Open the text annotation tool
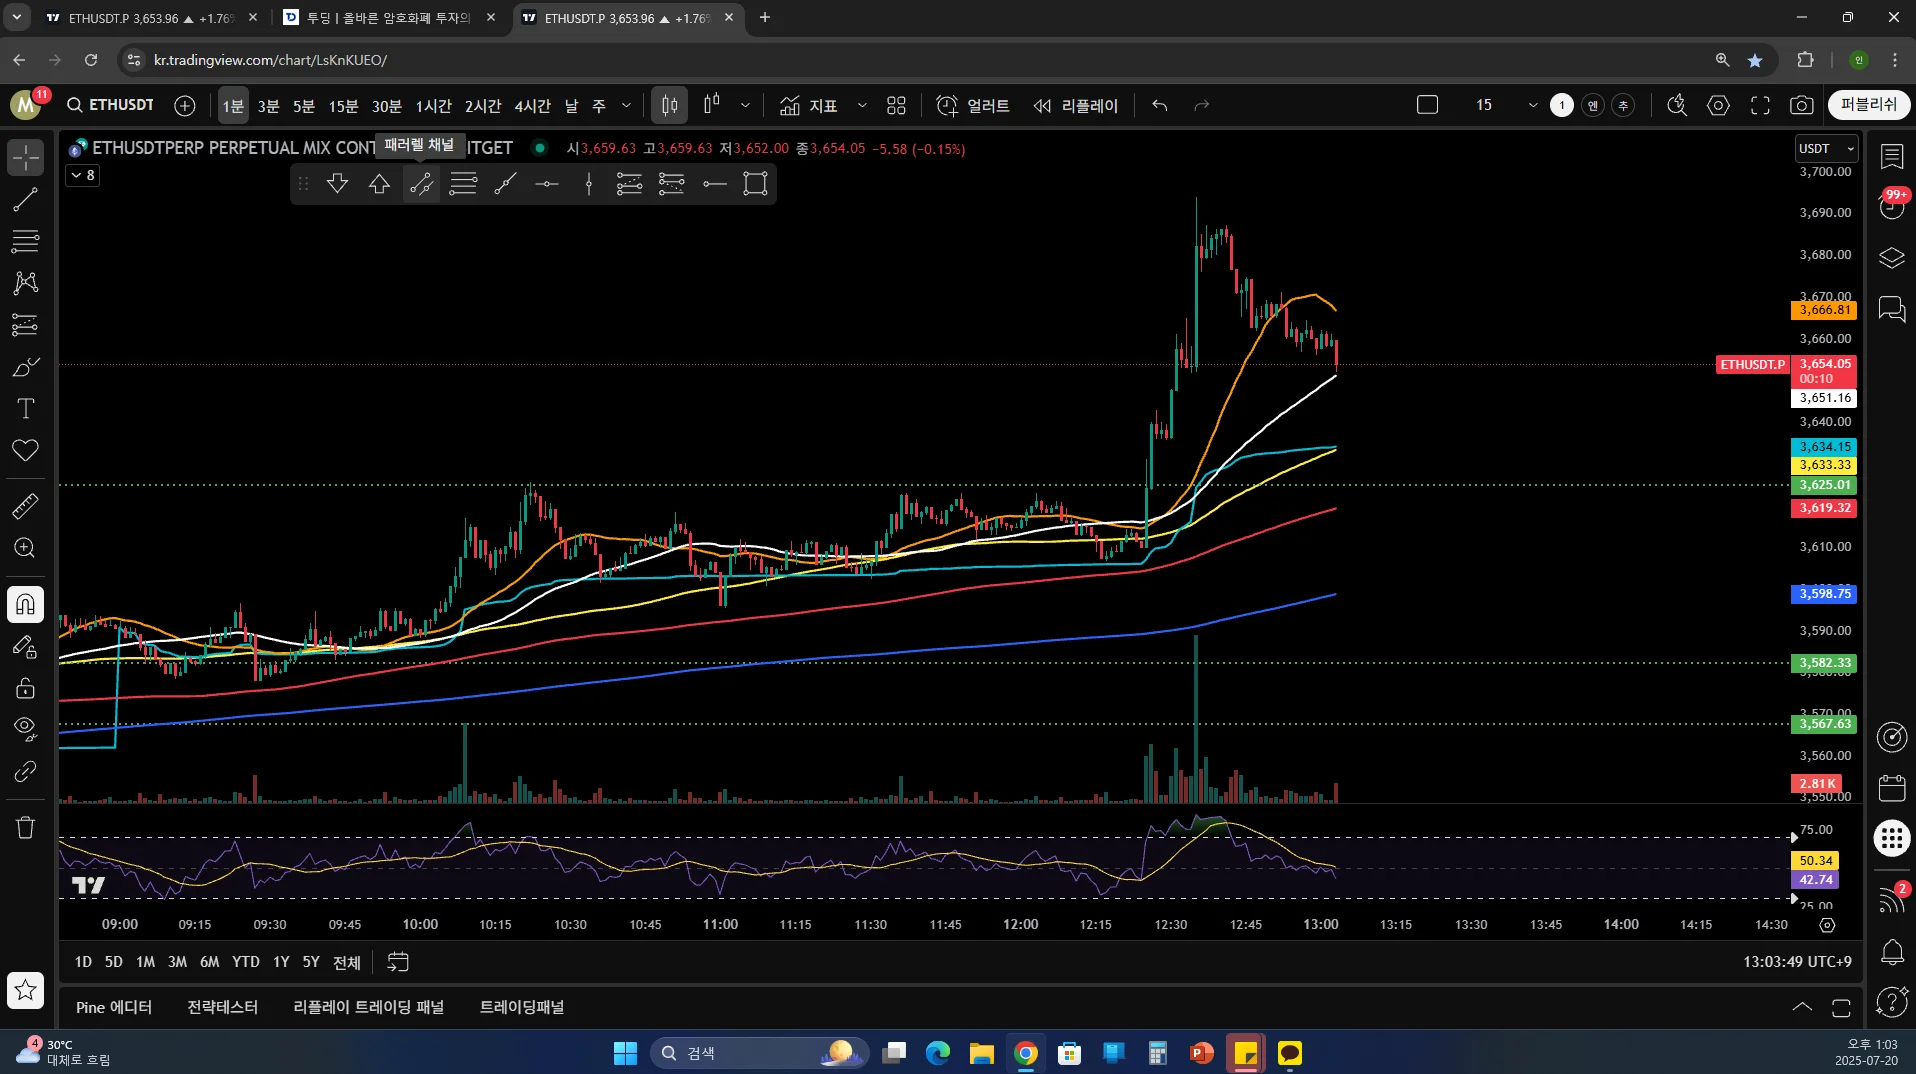Image resolution: width=1916 pixels, height=1074 pixels. pos(25,408)
